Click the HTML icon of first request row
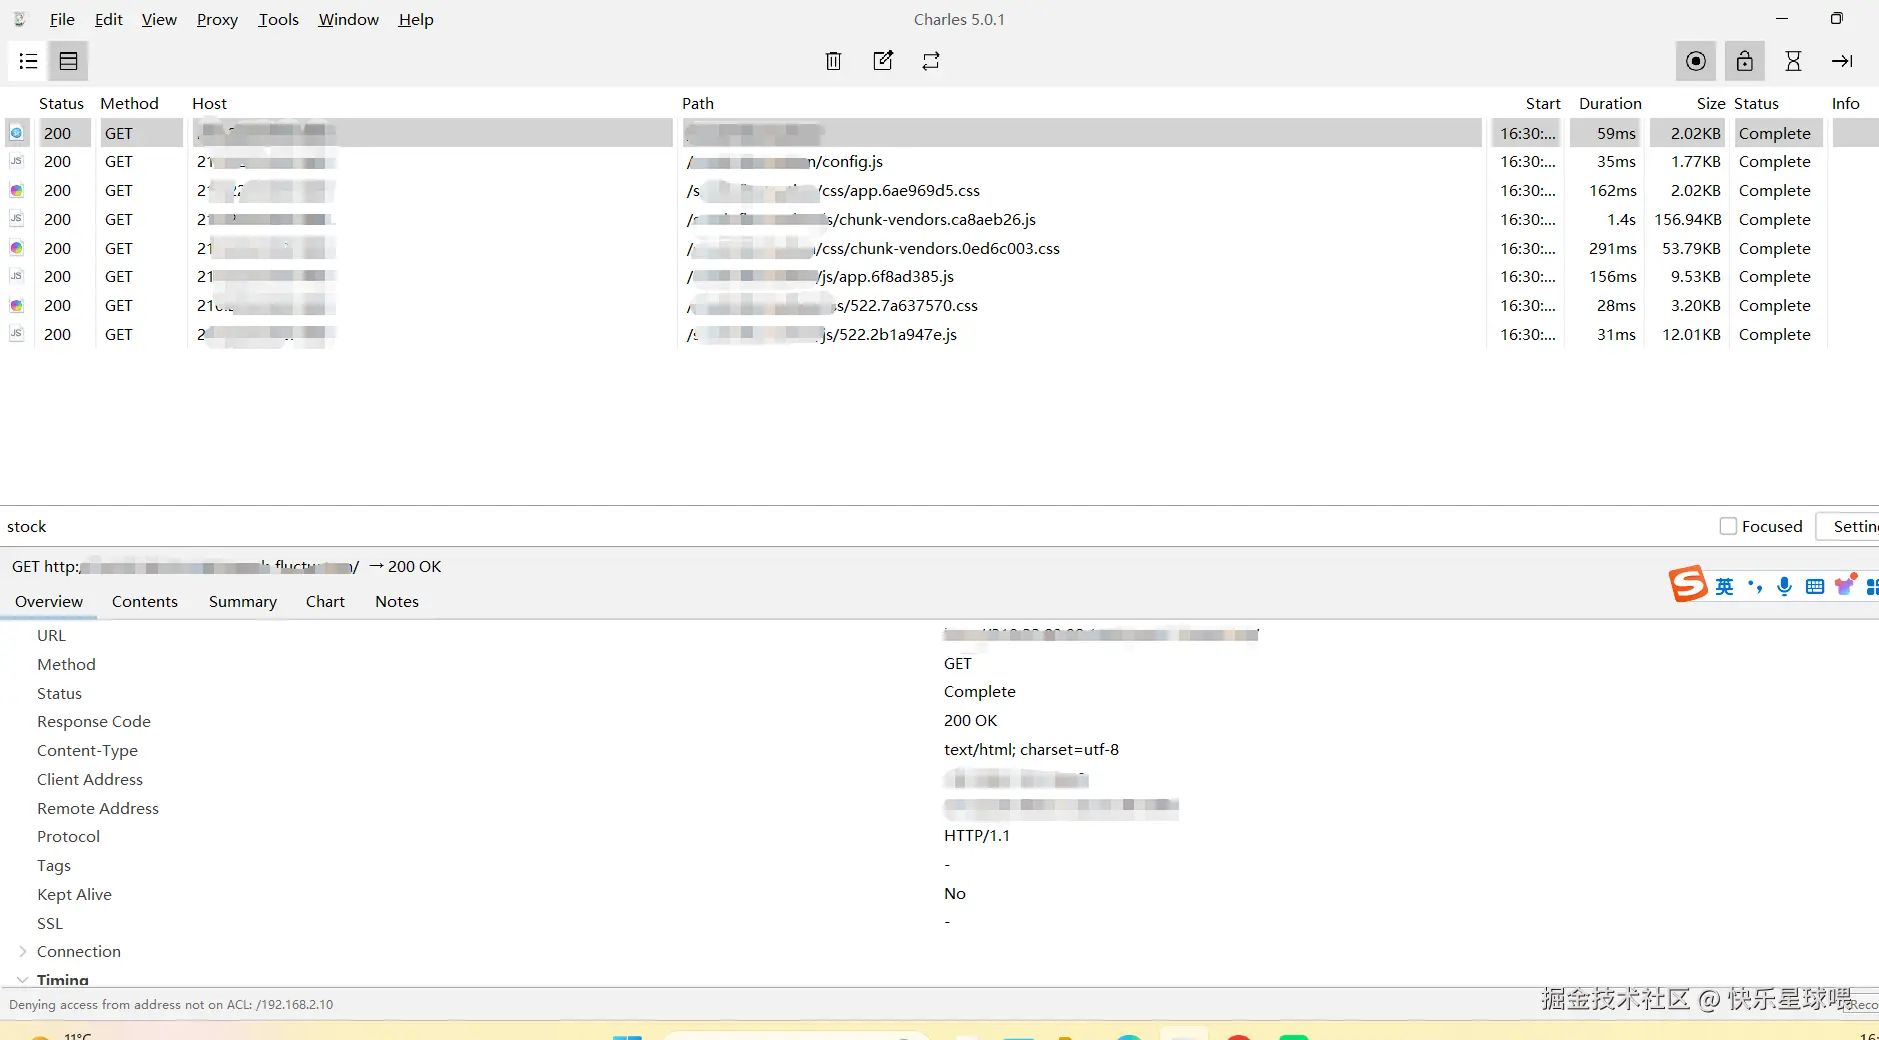 point(16,133)
